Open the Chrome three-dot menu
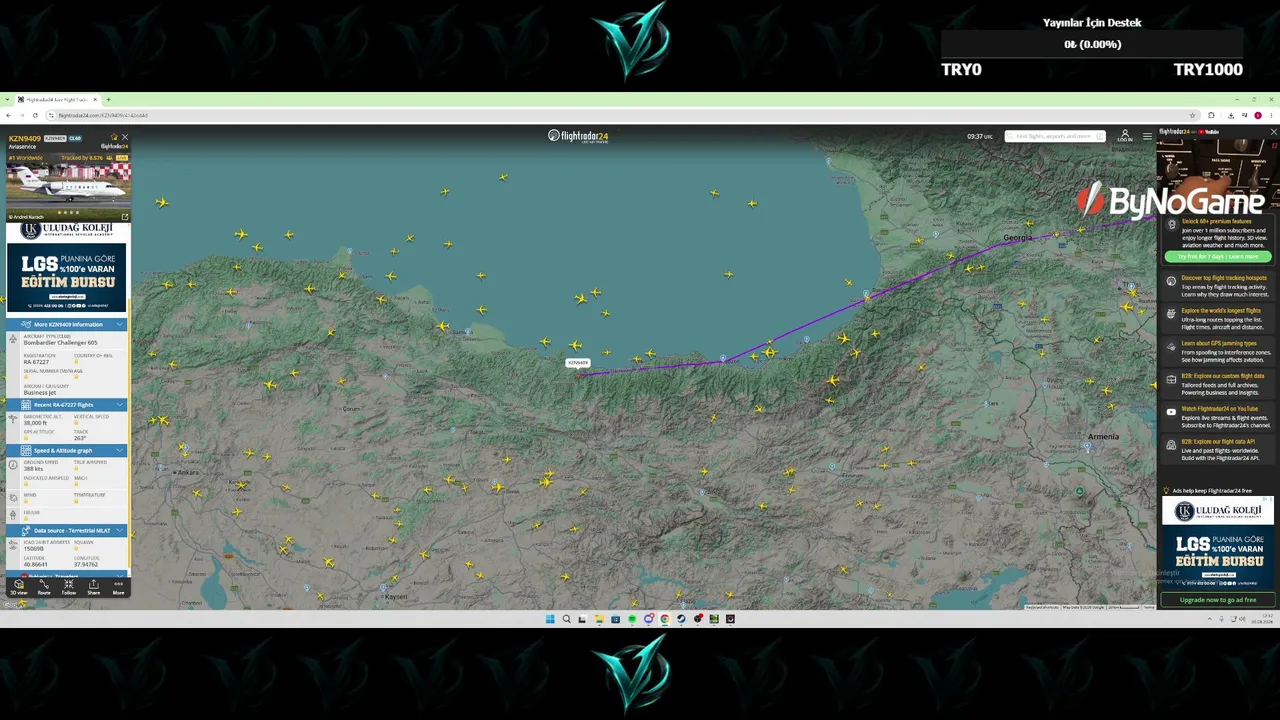Image resolution: width=1280 pixels, height=720 pixels. [1272, 115]
